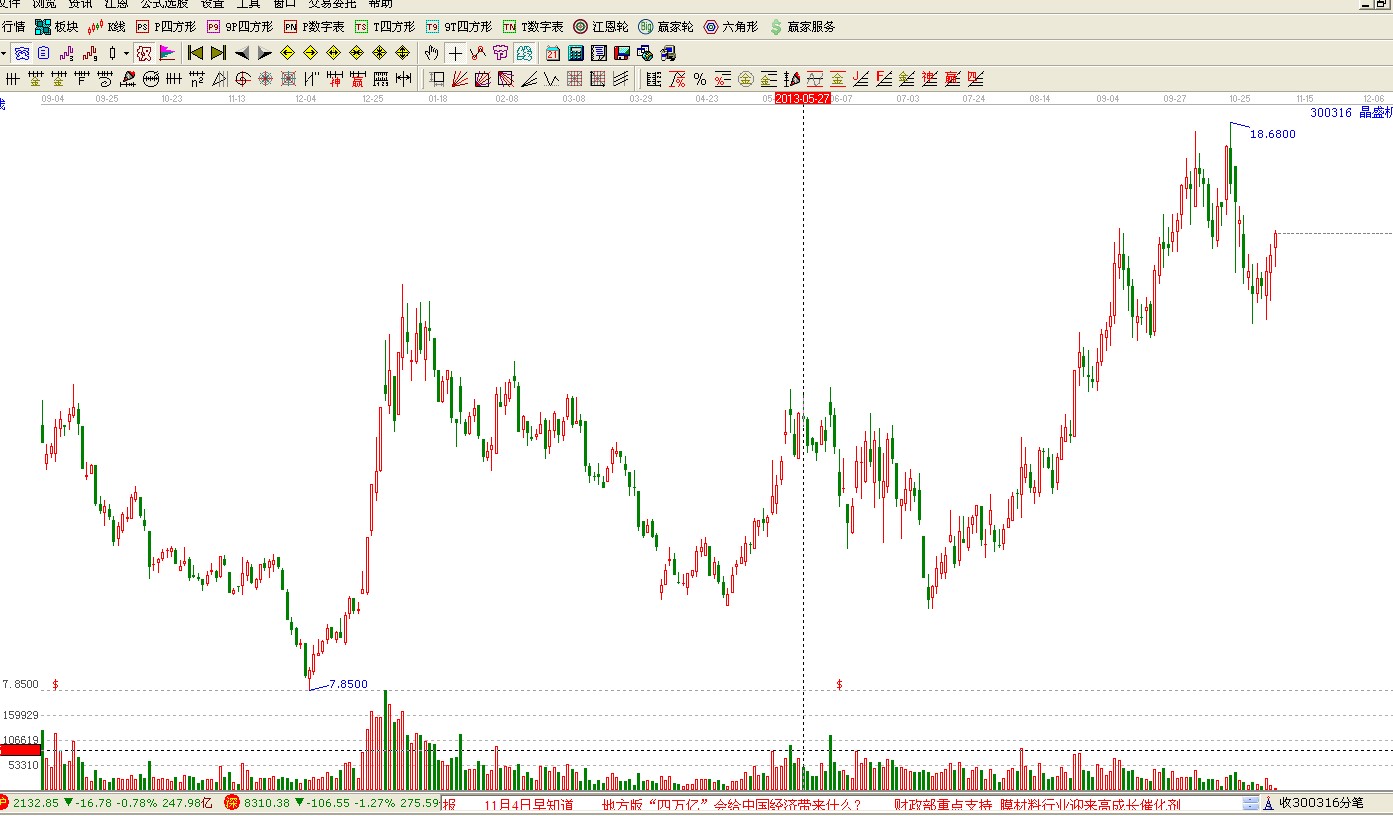Screen dimensions: 1393x816
Task: Click the 板块 sector button
Action: click(56, 27)
